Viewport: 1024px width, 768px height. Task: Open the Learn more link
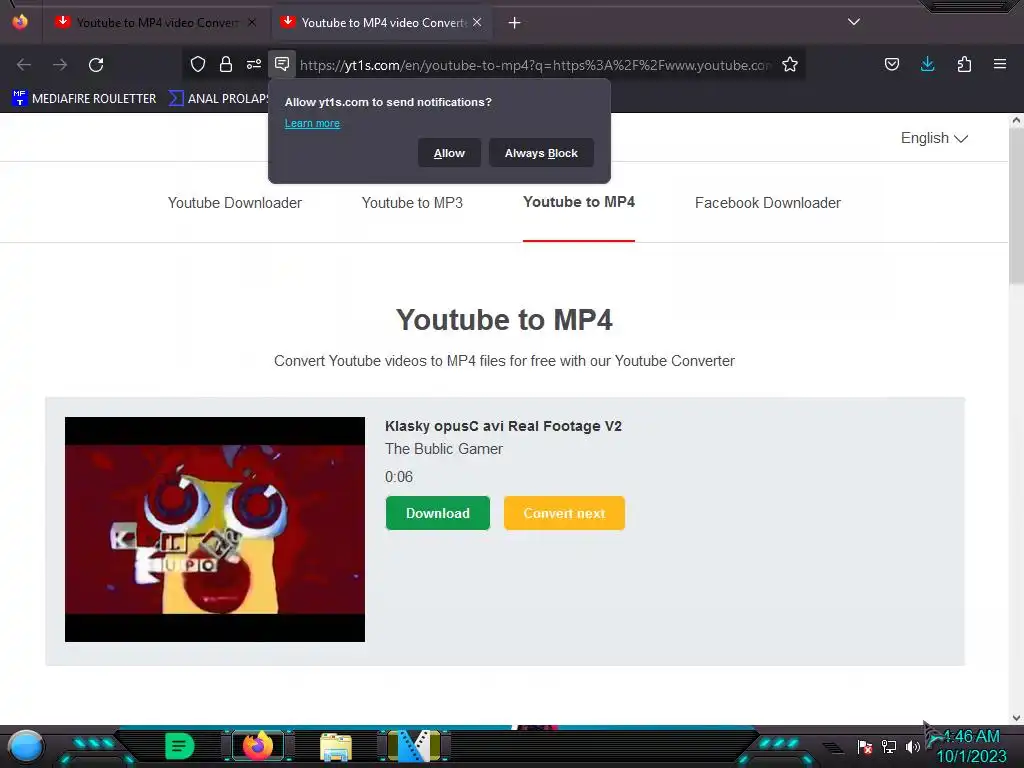pyautogui.click(x=312, y=123)
